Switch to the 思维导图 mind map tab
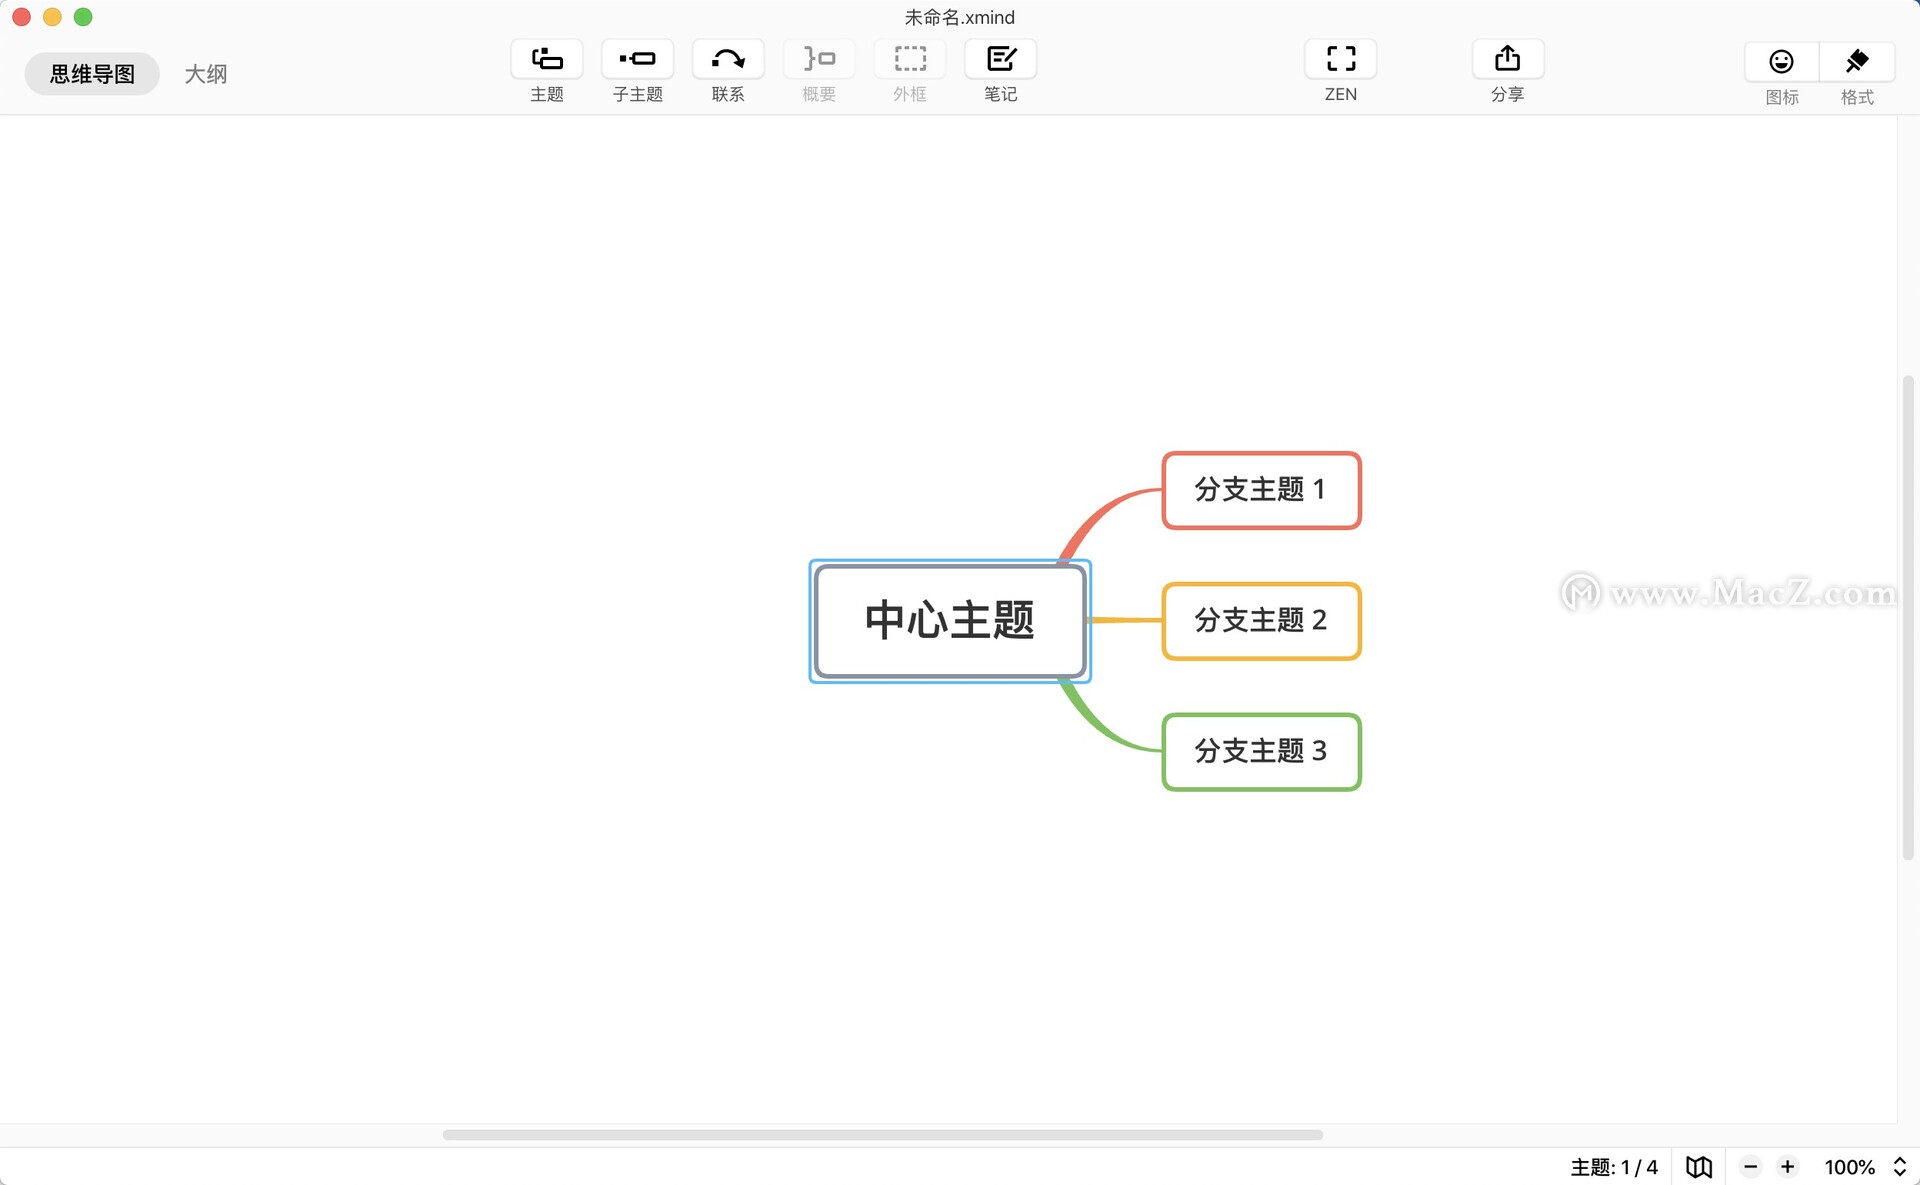This screenshot has height=1185, width=1920. point(92,74)
